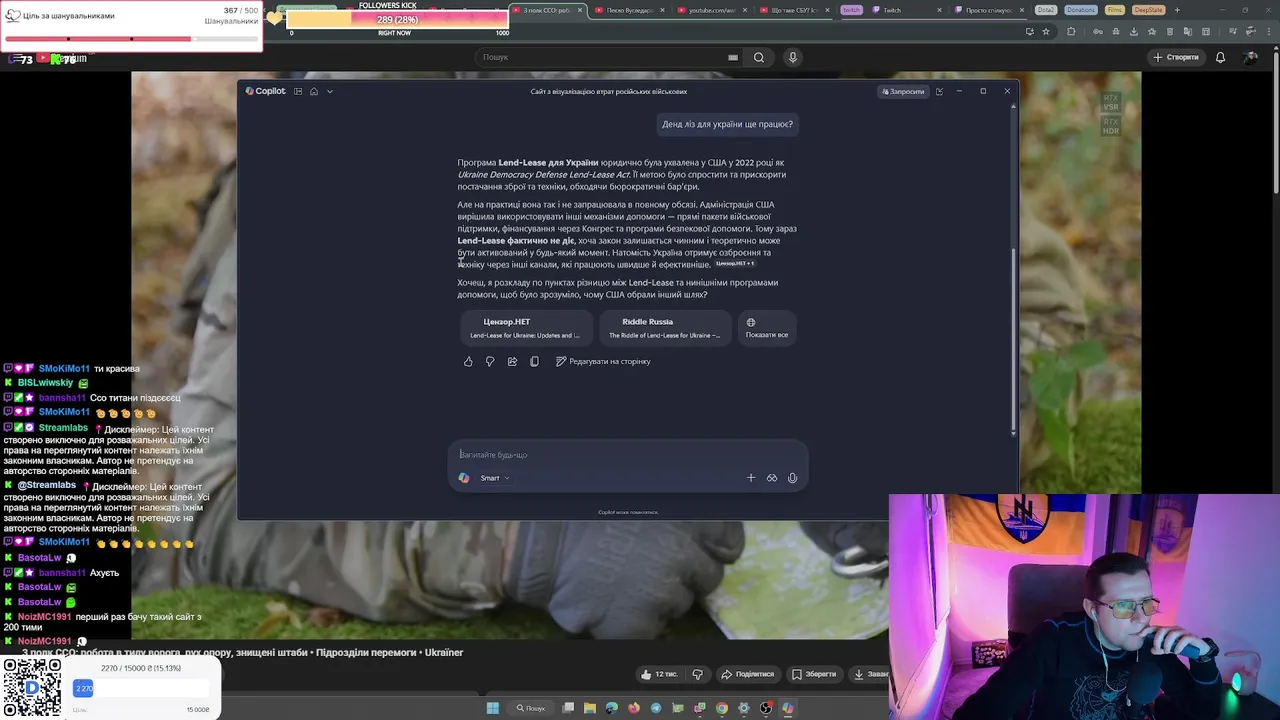This screenshot has height=720, width=1280.
Task: Open the Riddle Russia source card
Action: point(664,328)
